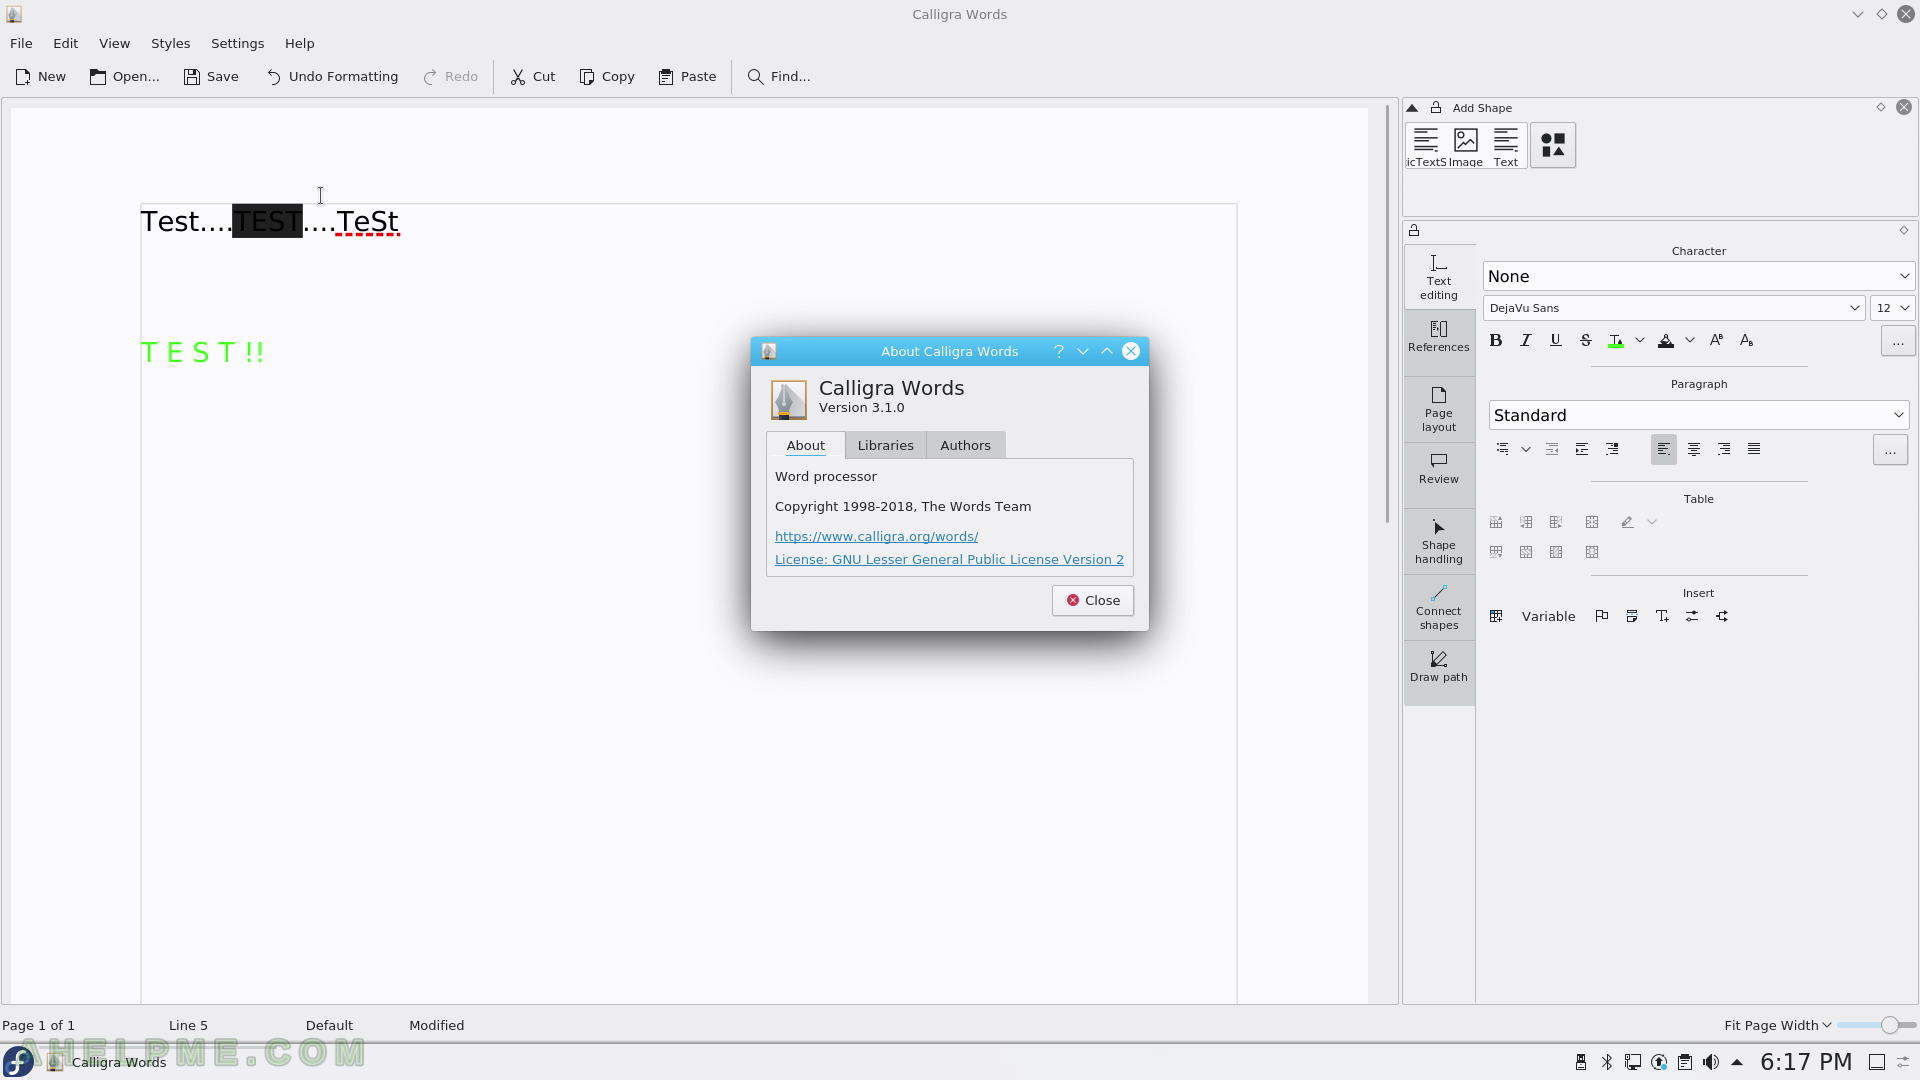Set paragraph alignment to justified
This screenshot has height=1080, width=1920.
(1754, 449)
